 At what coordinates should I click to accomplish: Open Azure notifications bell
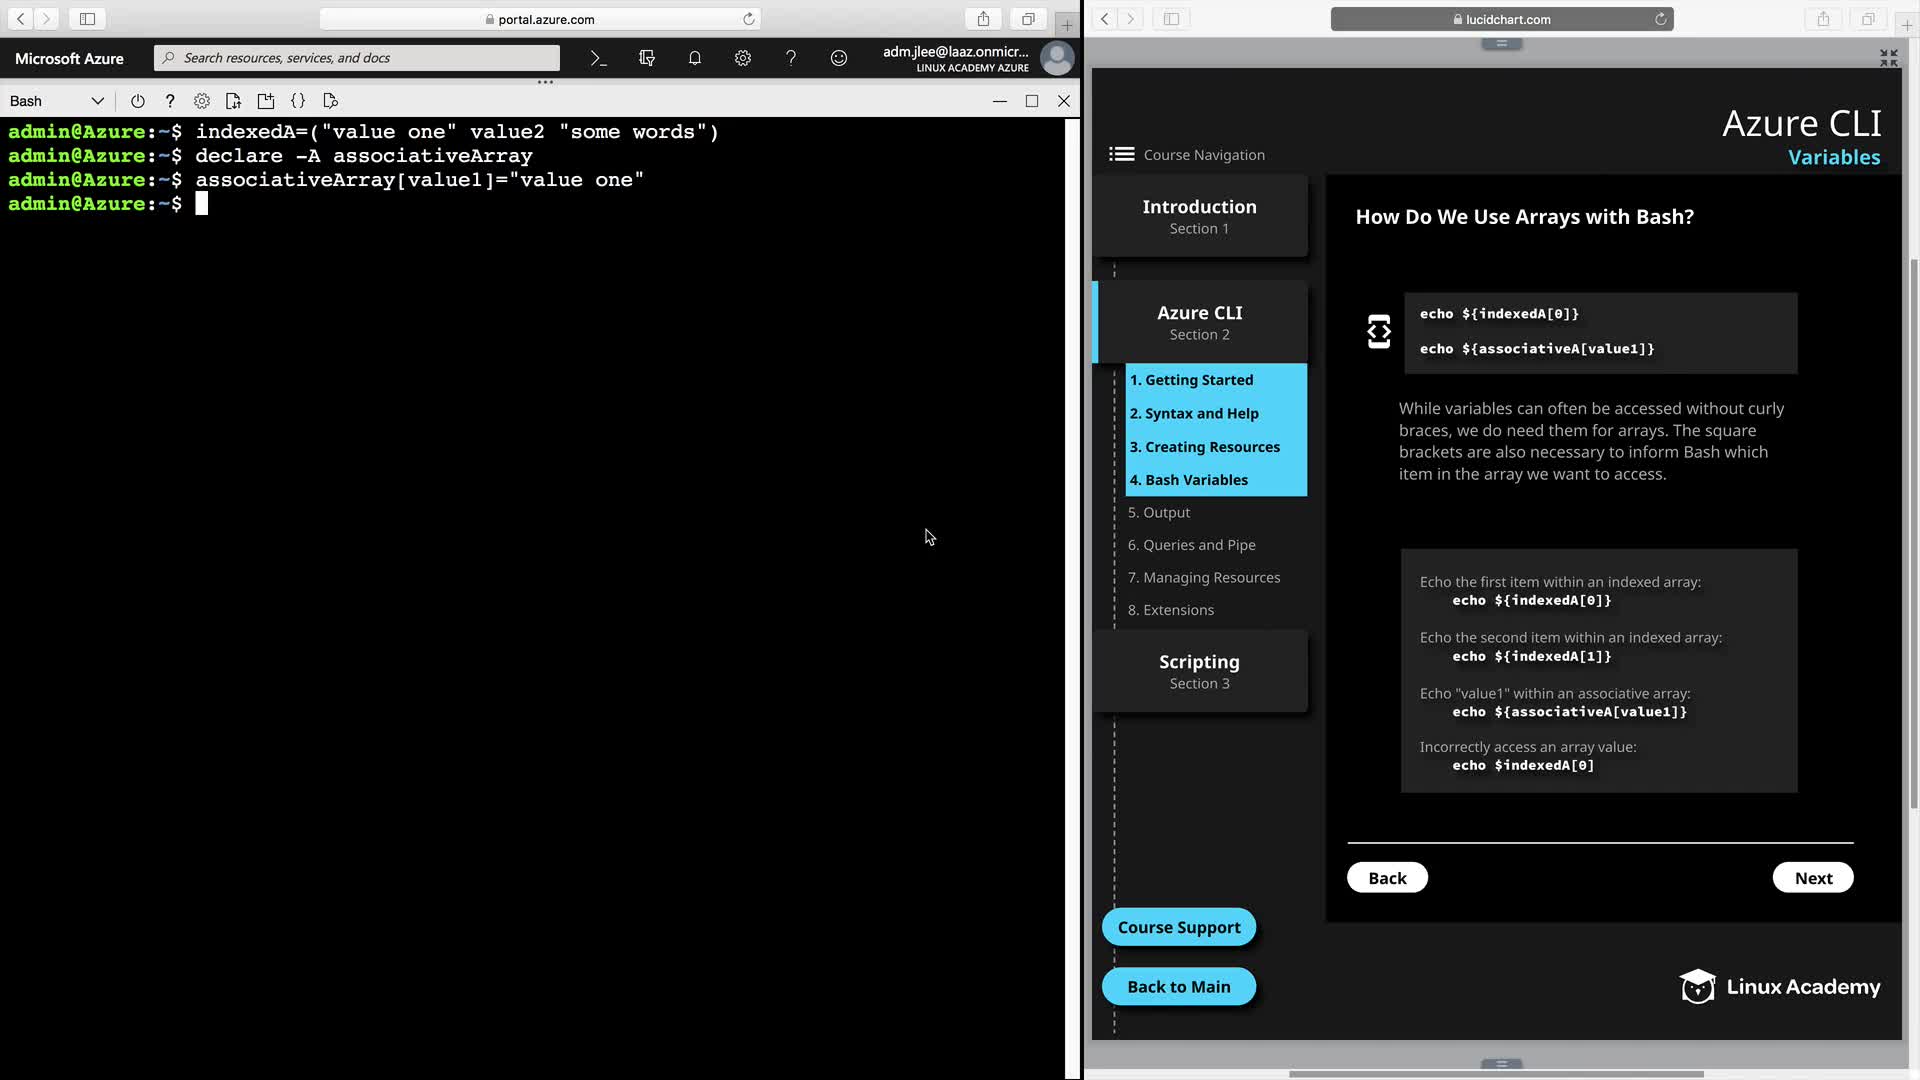[695, 58]
